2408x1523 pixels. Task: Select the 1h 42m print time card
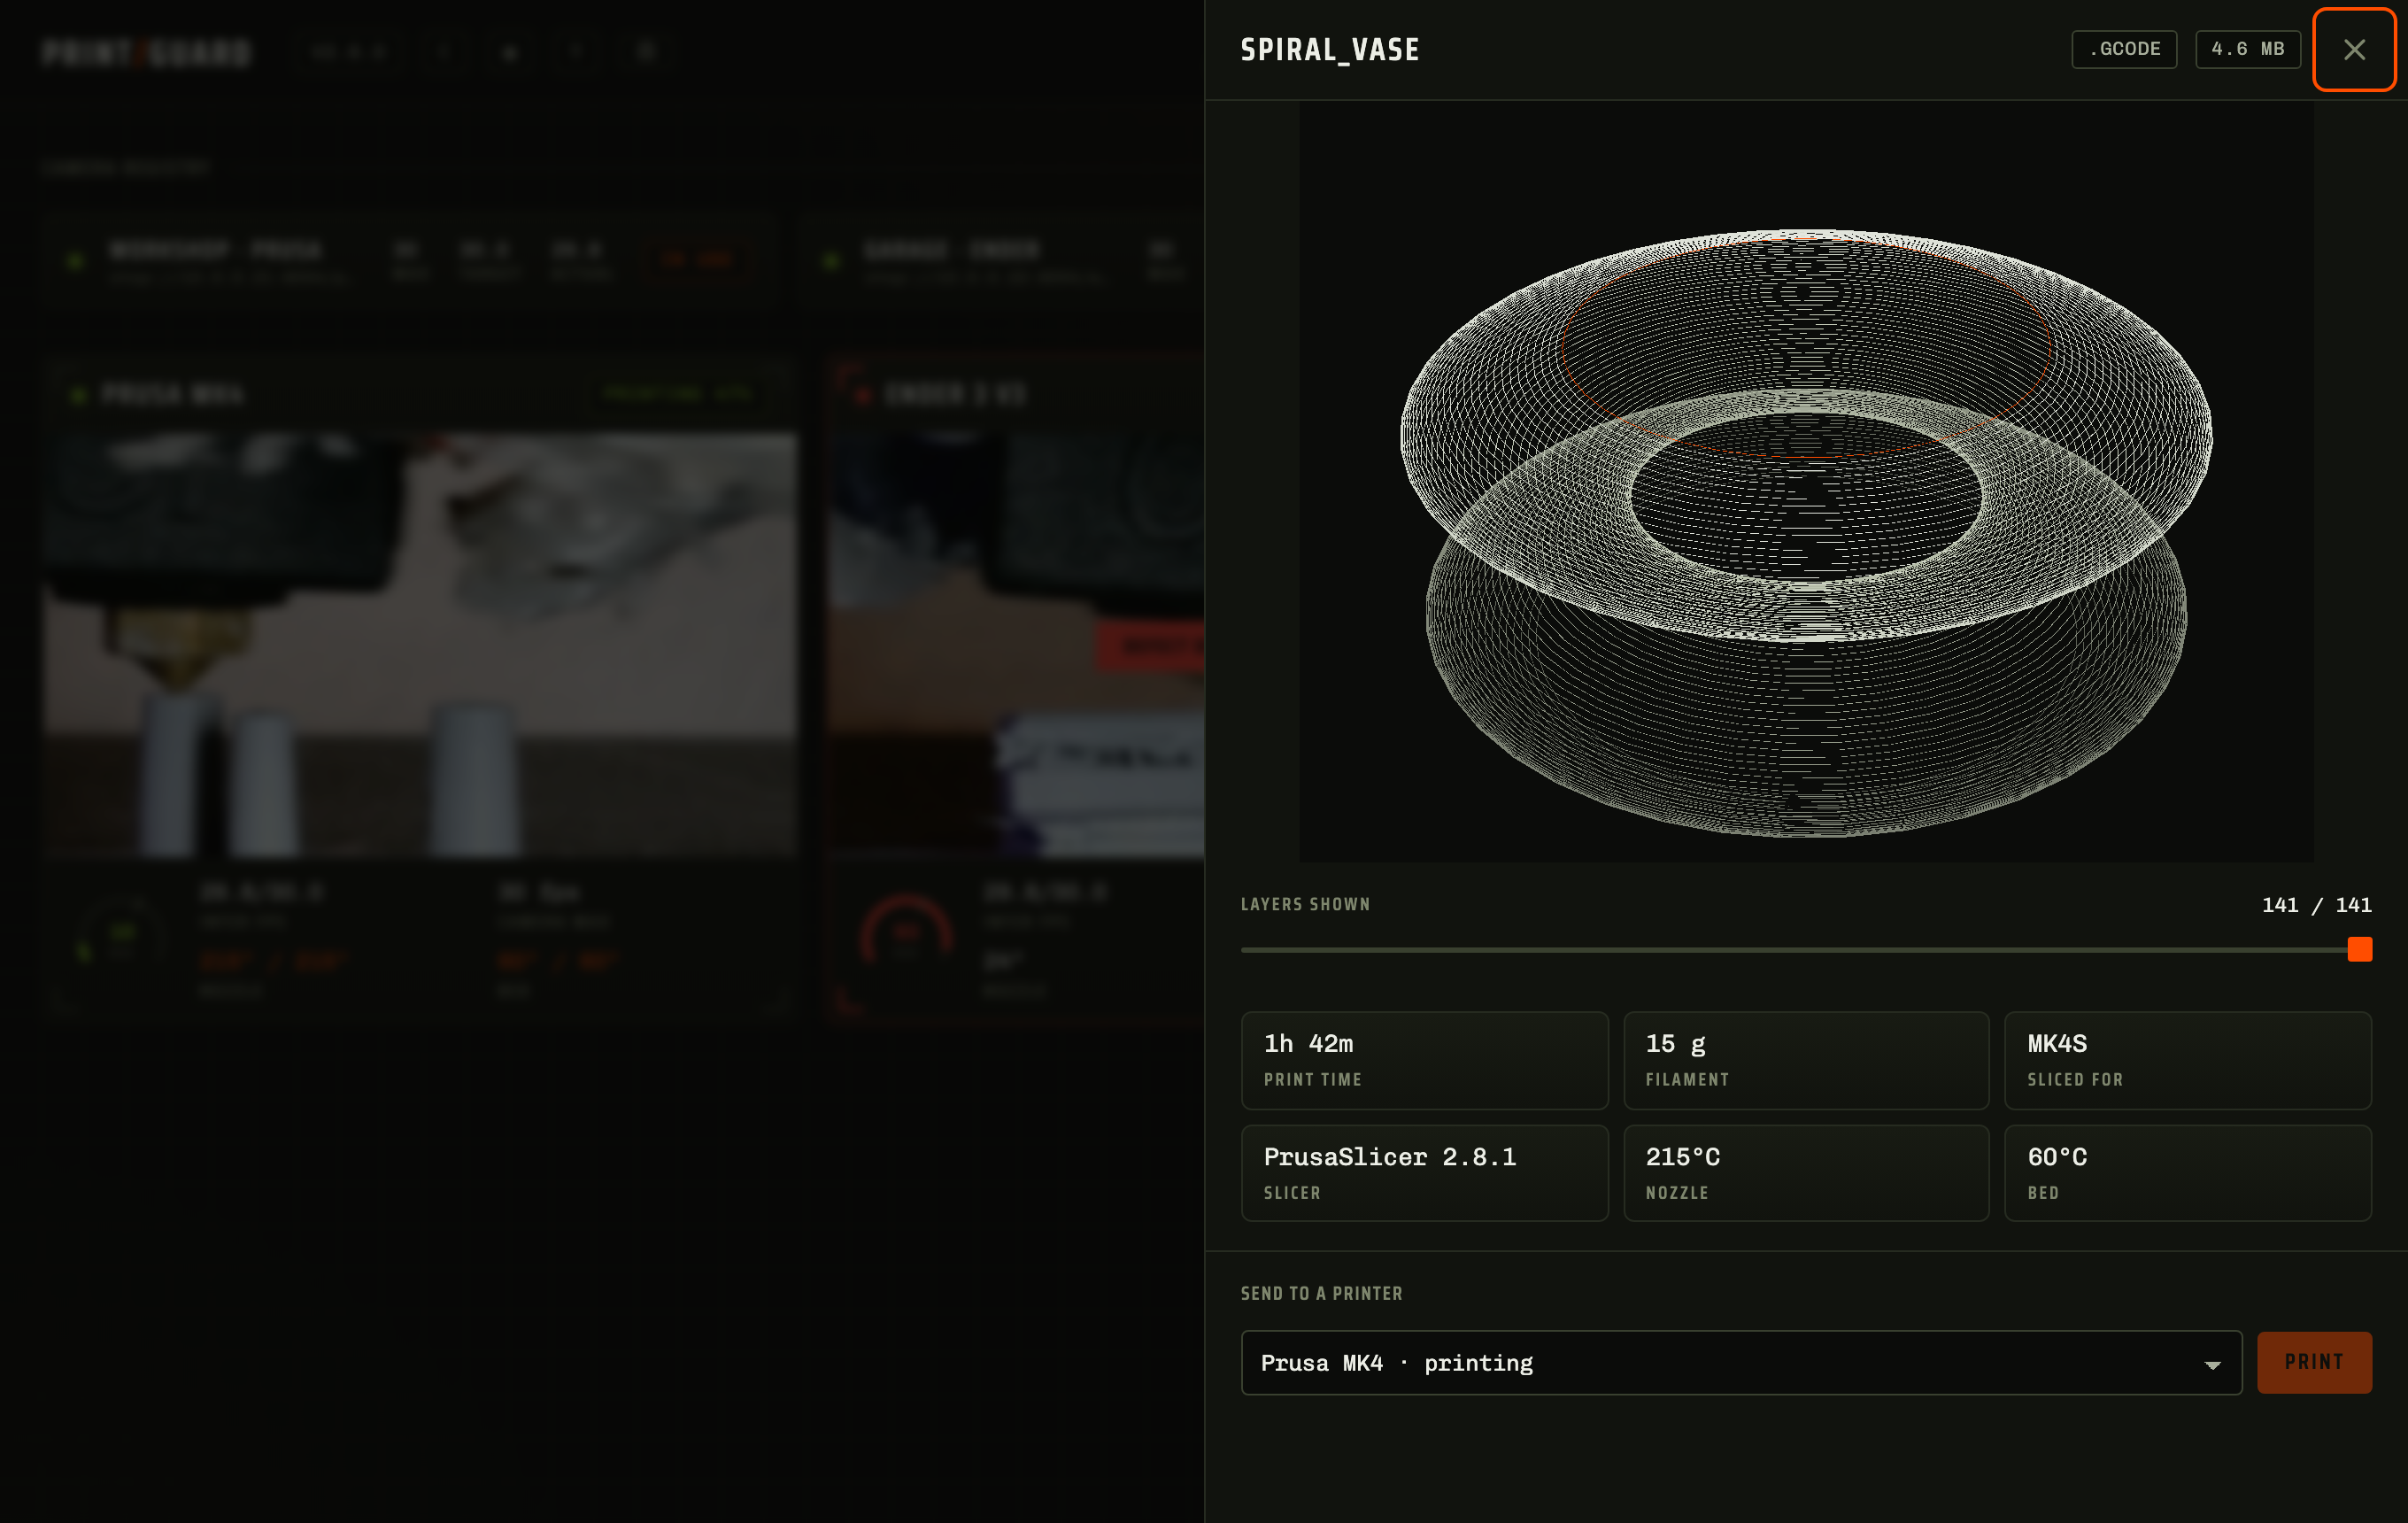(x=1424, y=1060)
